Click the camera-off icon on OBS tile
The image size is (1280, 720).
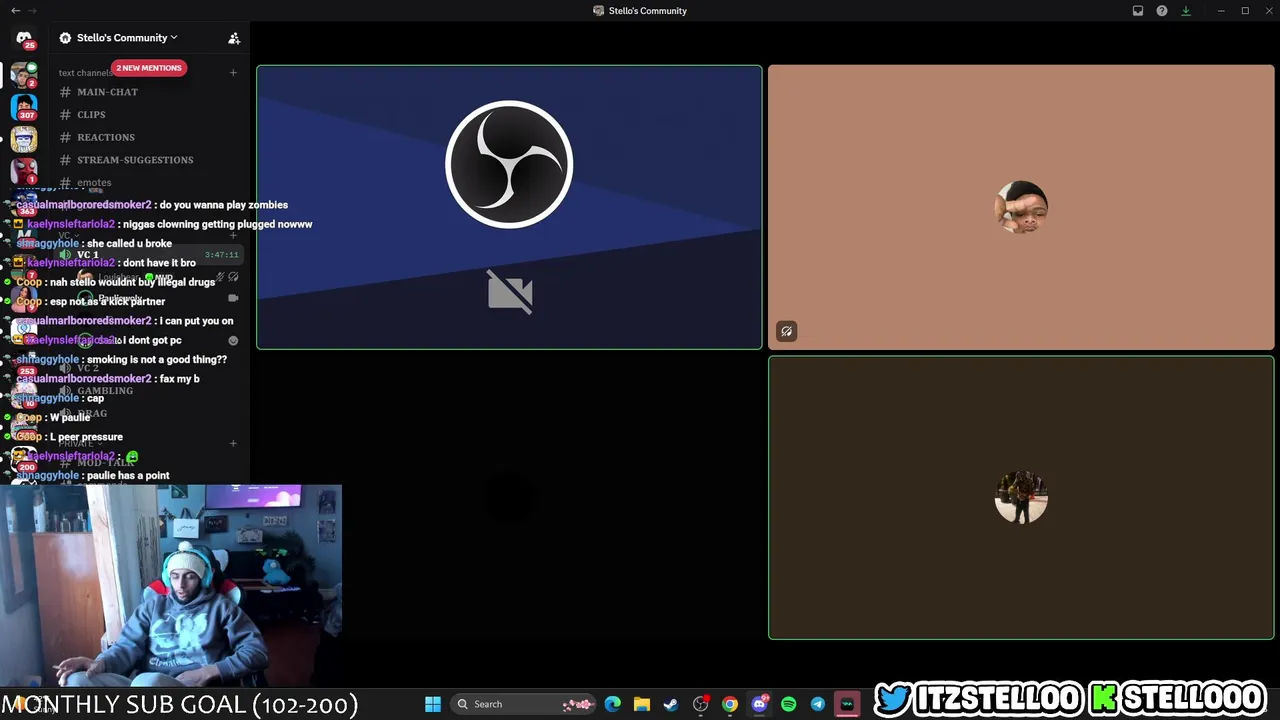(x=510, y=291)
